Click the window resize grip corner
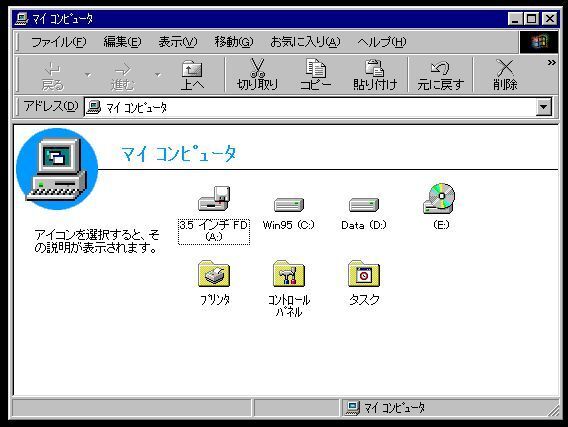 click(553, 410)
